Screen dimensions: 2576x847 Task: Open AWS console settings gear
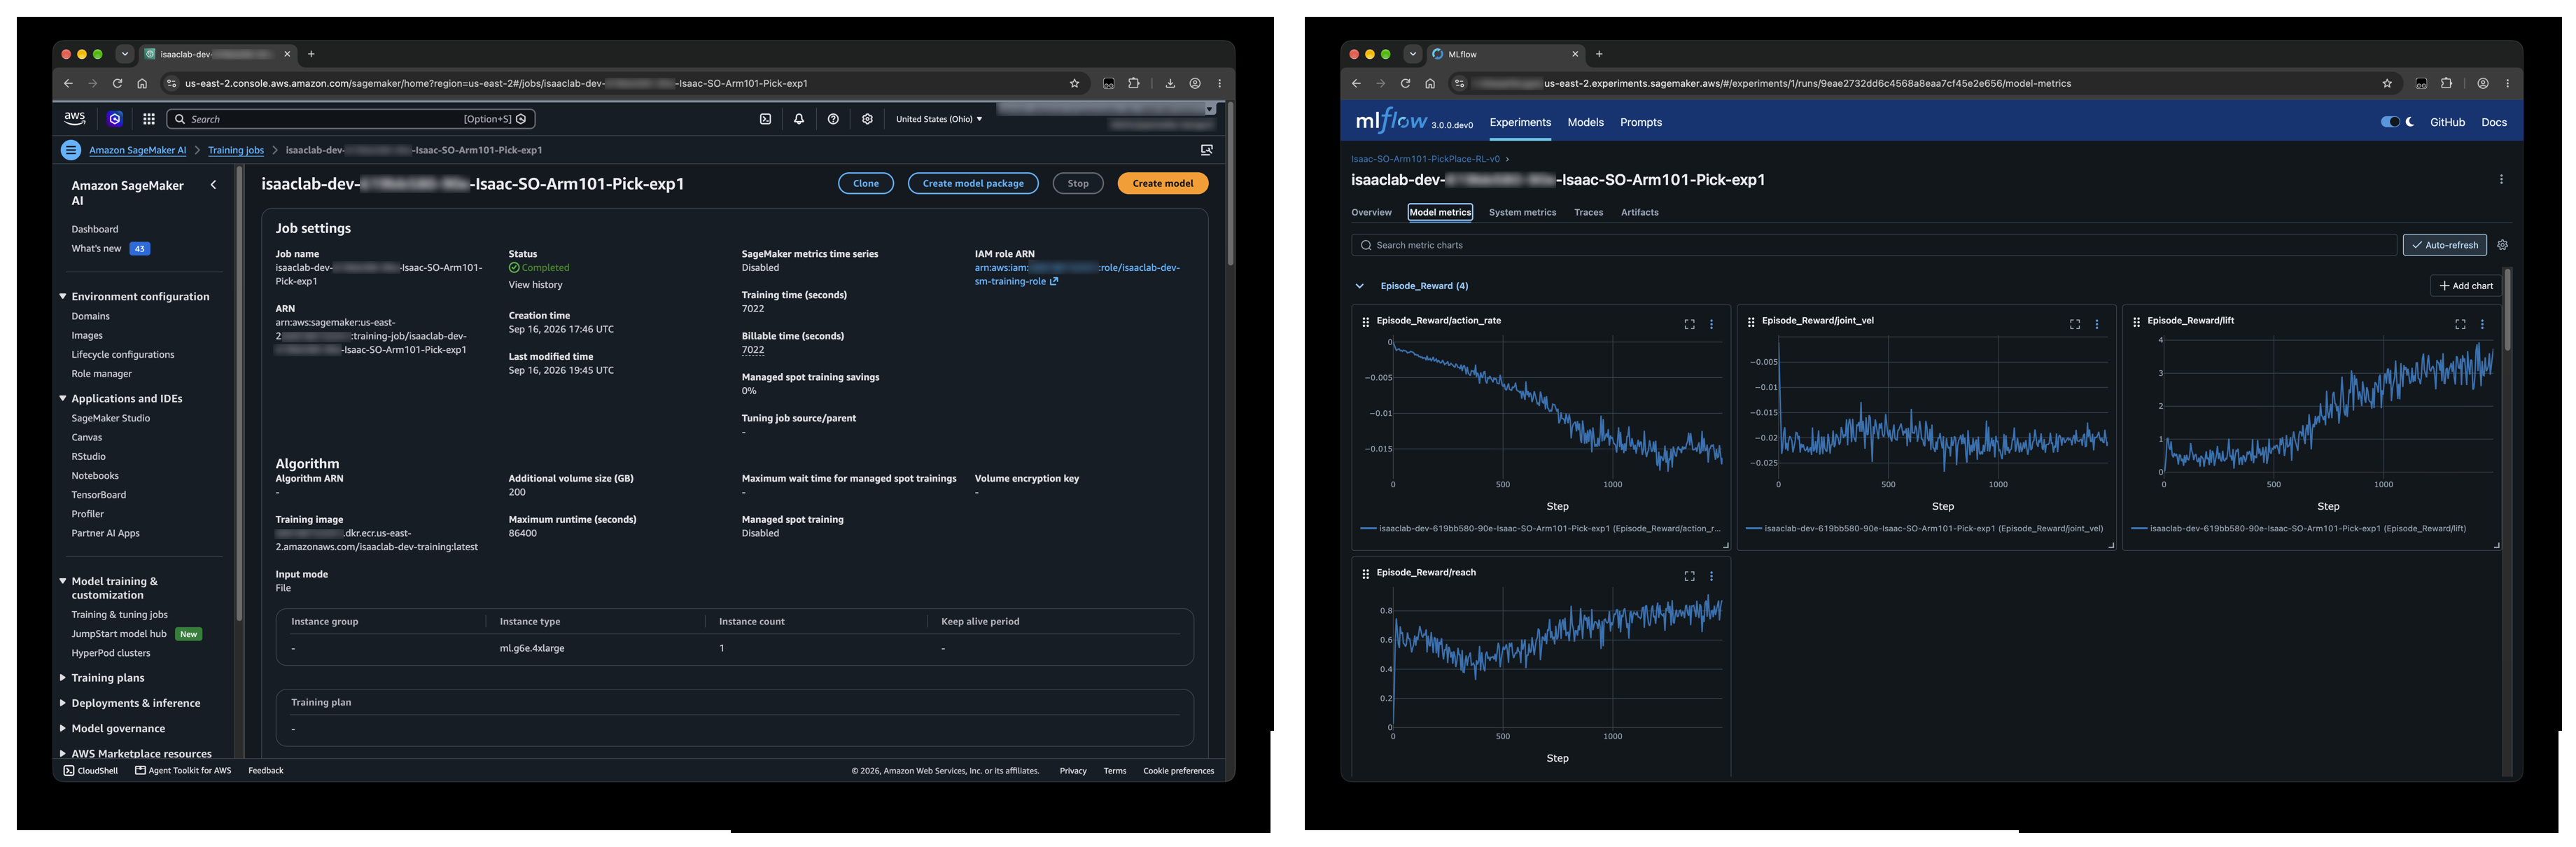click(867, 119)
